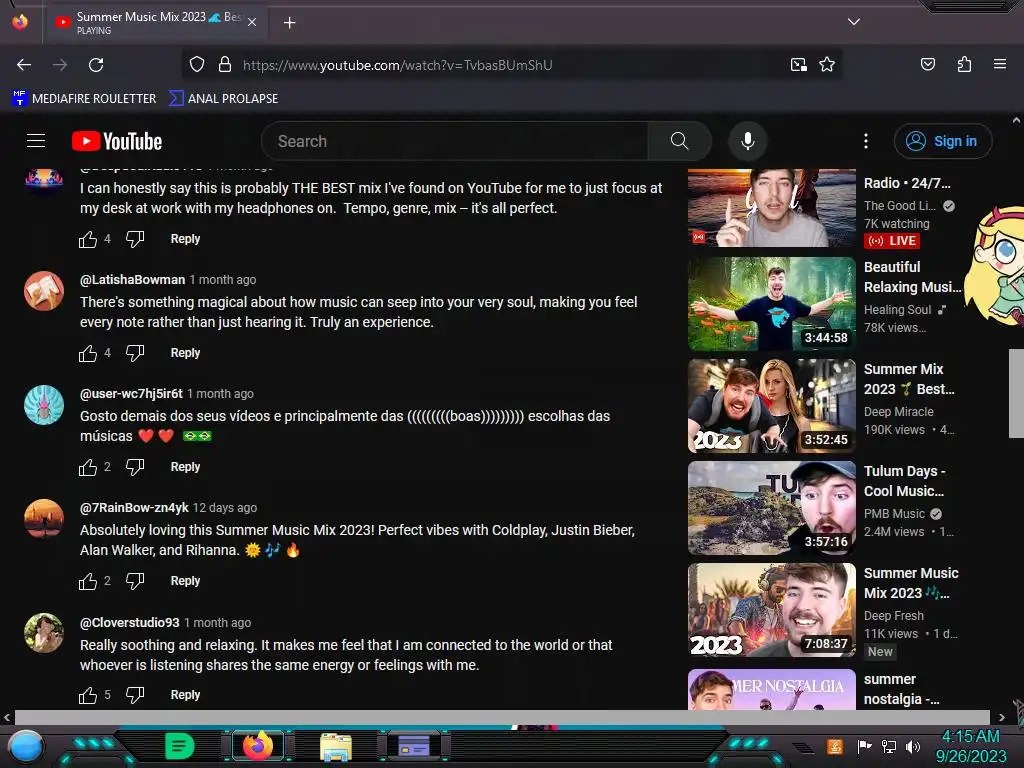Open the volume speaker tray icon
This screenshot has height=768, width=1024.
912,746
